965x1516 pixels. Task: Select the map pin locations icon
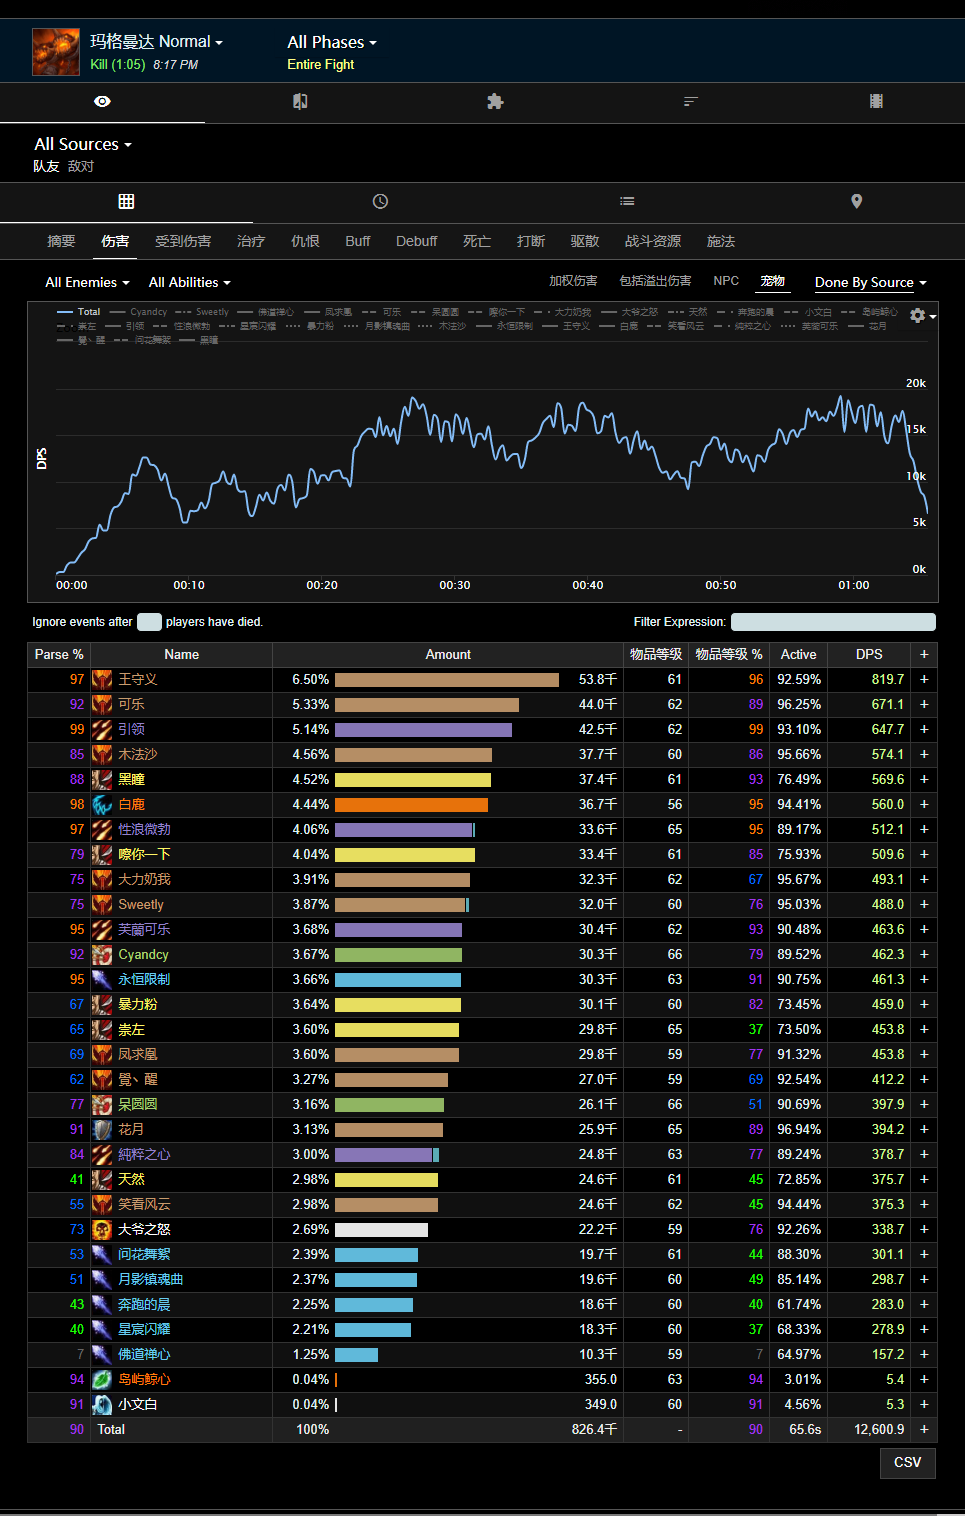(856, 201)
